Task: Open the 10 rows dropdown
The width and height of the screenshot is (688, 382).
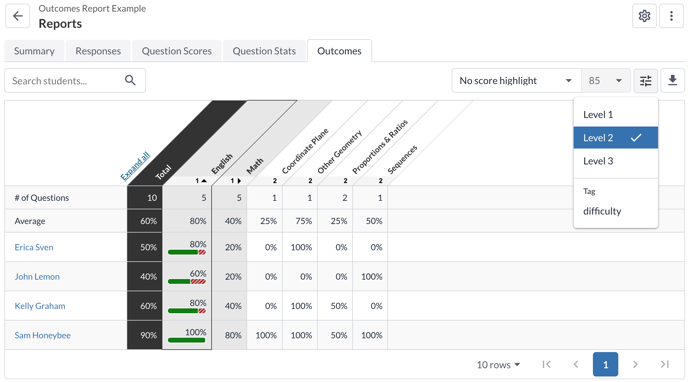Action: (498, 364)
